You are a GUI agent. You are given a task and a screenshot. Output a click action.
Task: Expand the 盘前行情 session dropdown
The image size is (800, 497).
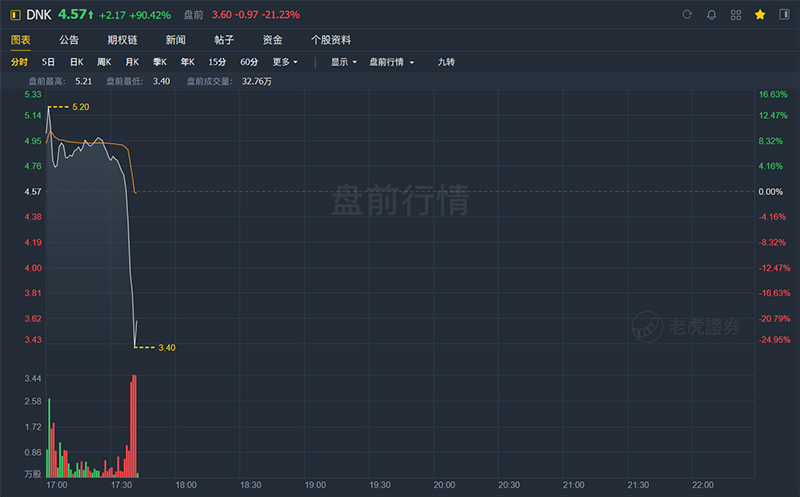391,62
